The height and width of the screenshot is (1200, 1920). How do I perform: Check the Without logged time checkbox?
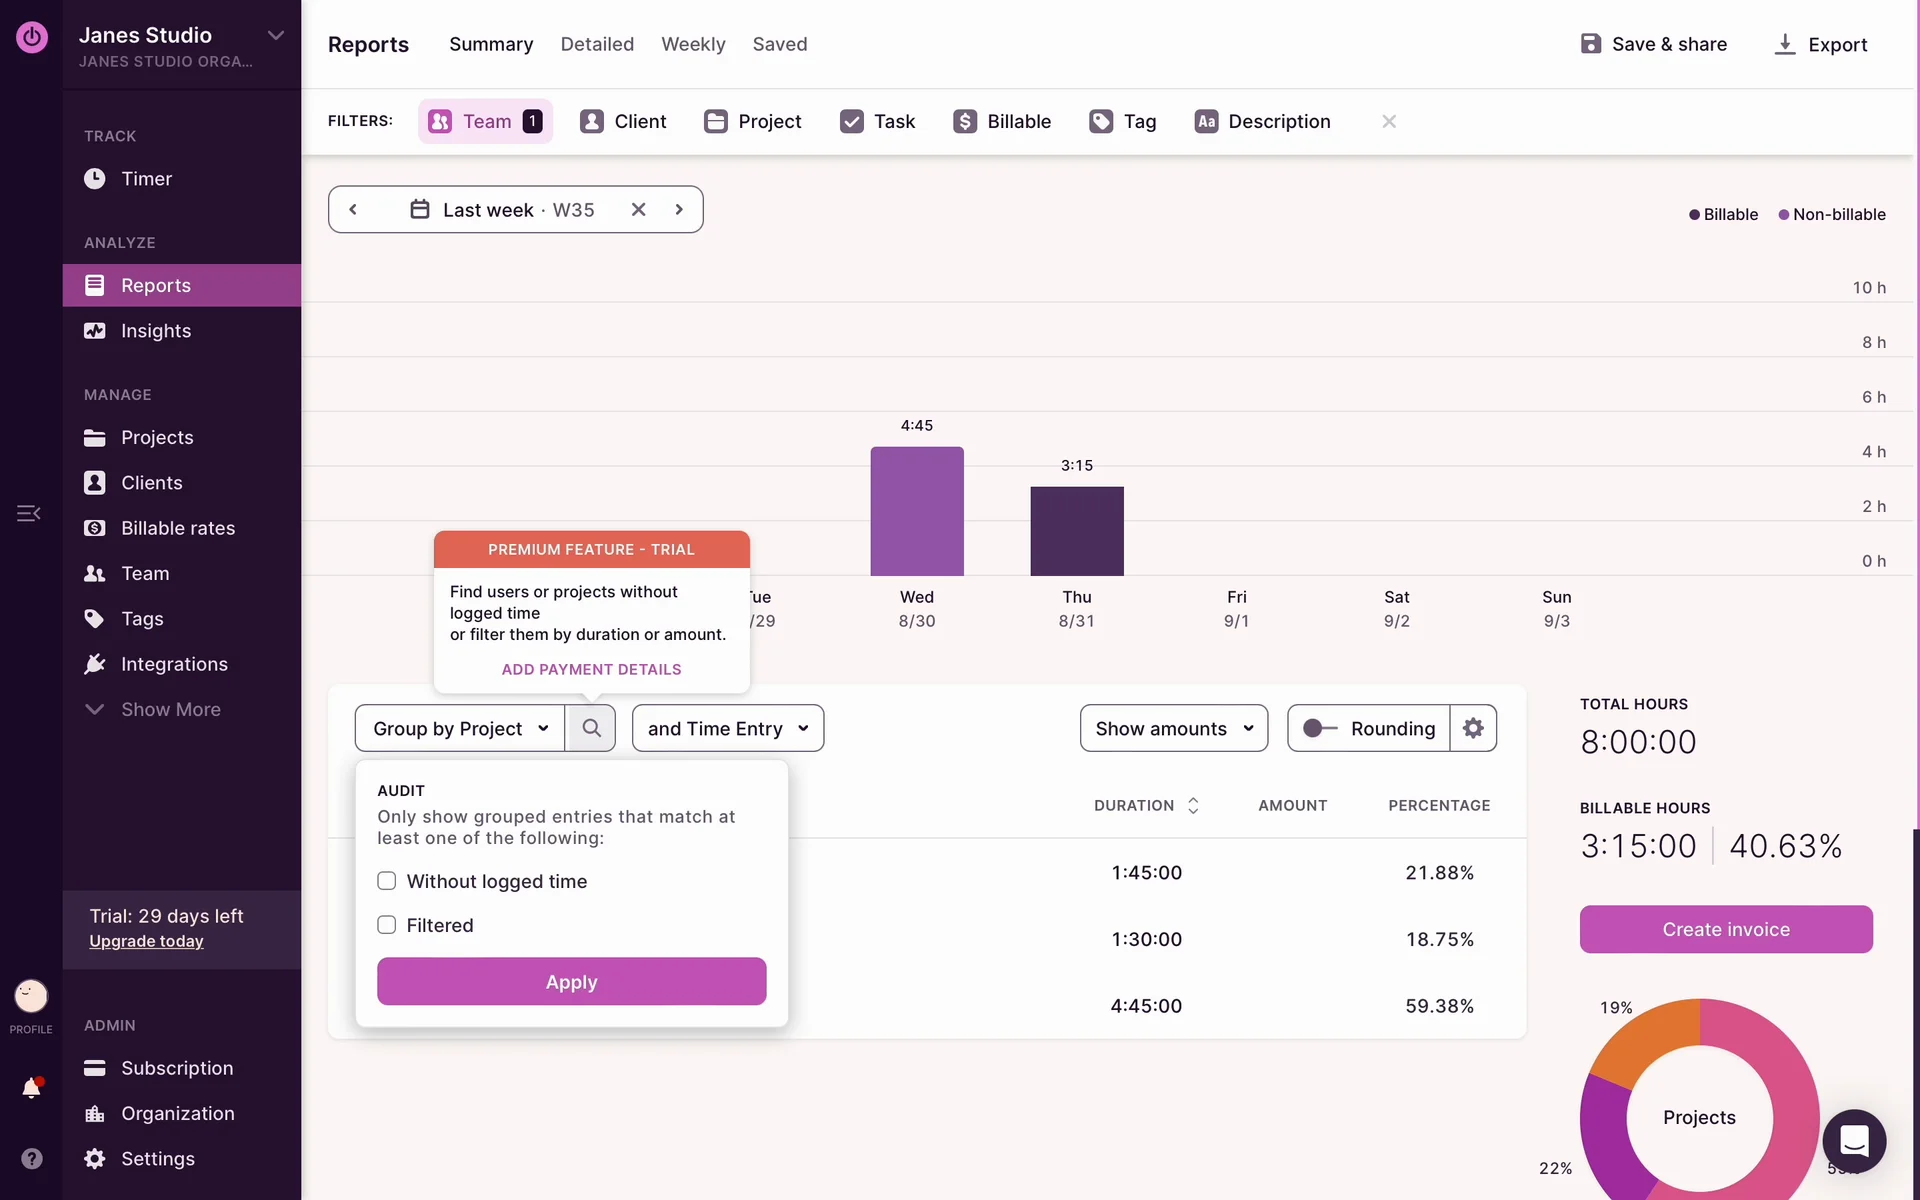click(x=387, y=881)
